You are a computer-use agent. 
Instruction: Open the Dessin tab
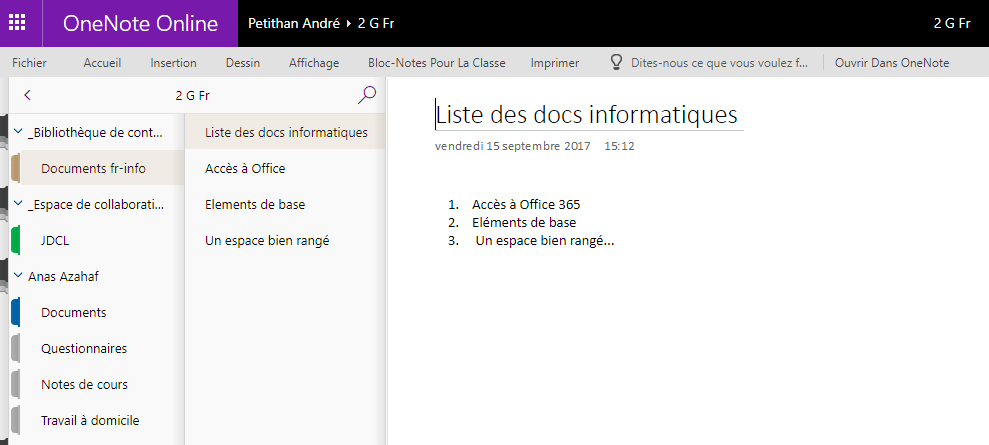243,63
